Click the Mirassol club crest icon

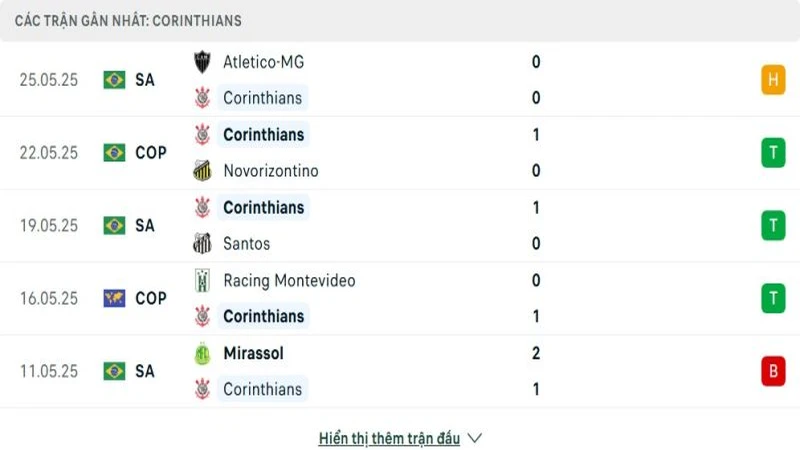coord(202,354)
